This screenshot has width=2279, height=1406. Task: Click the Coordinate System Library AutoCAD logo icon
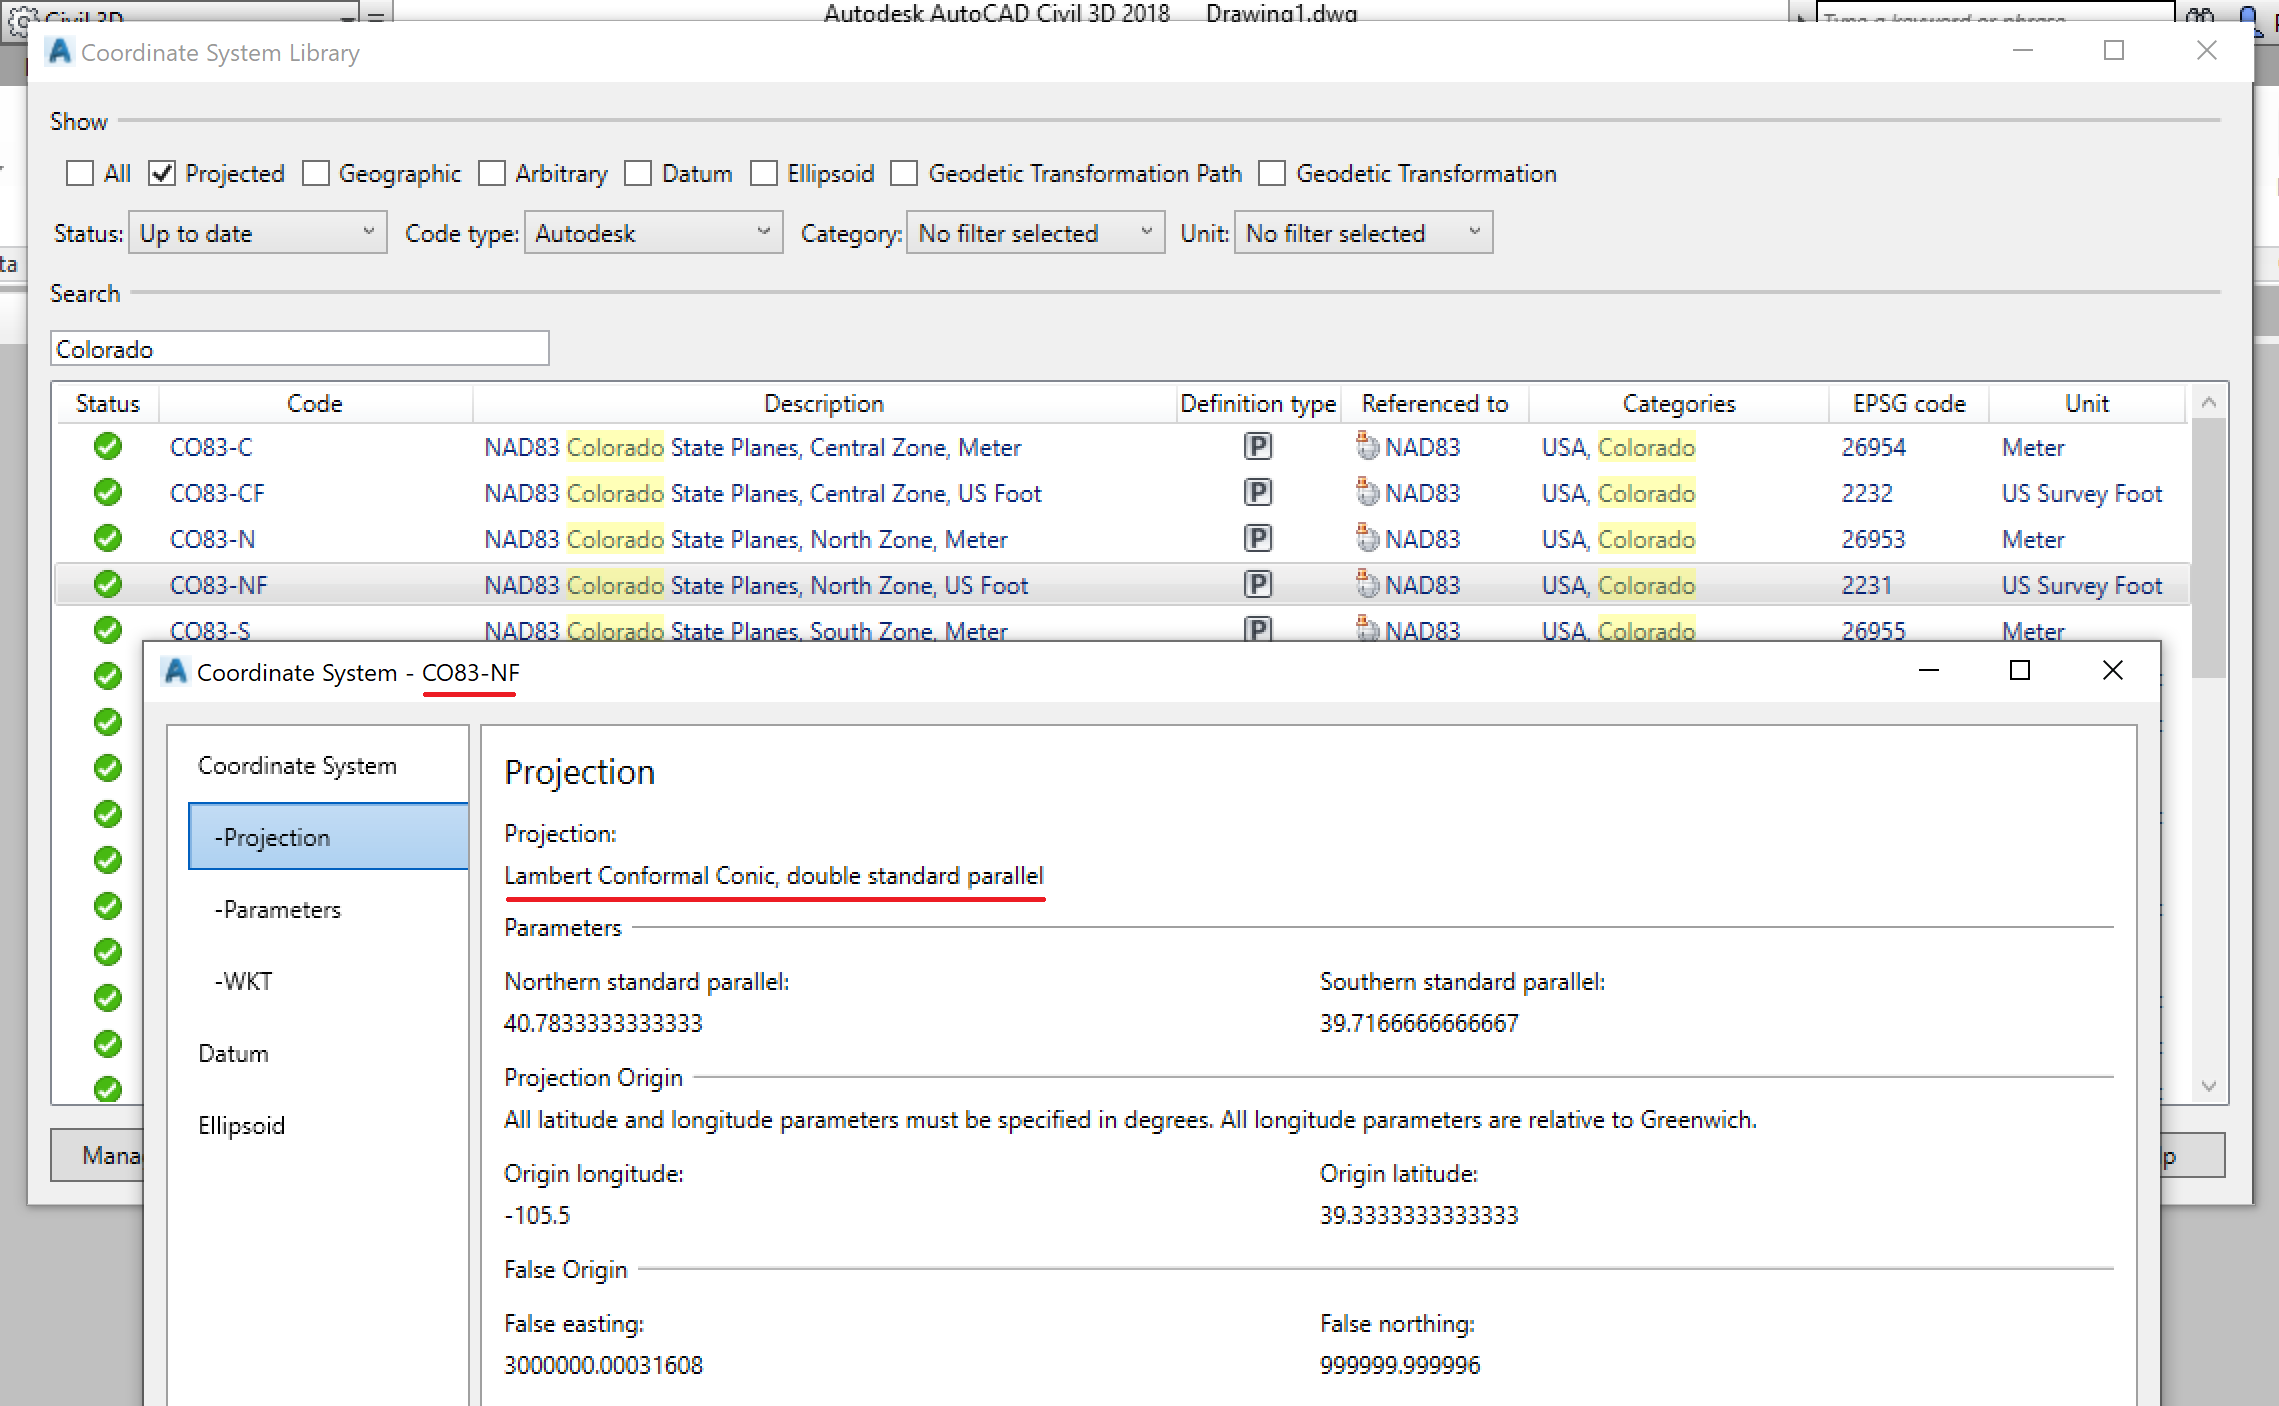tap(60, 51)
